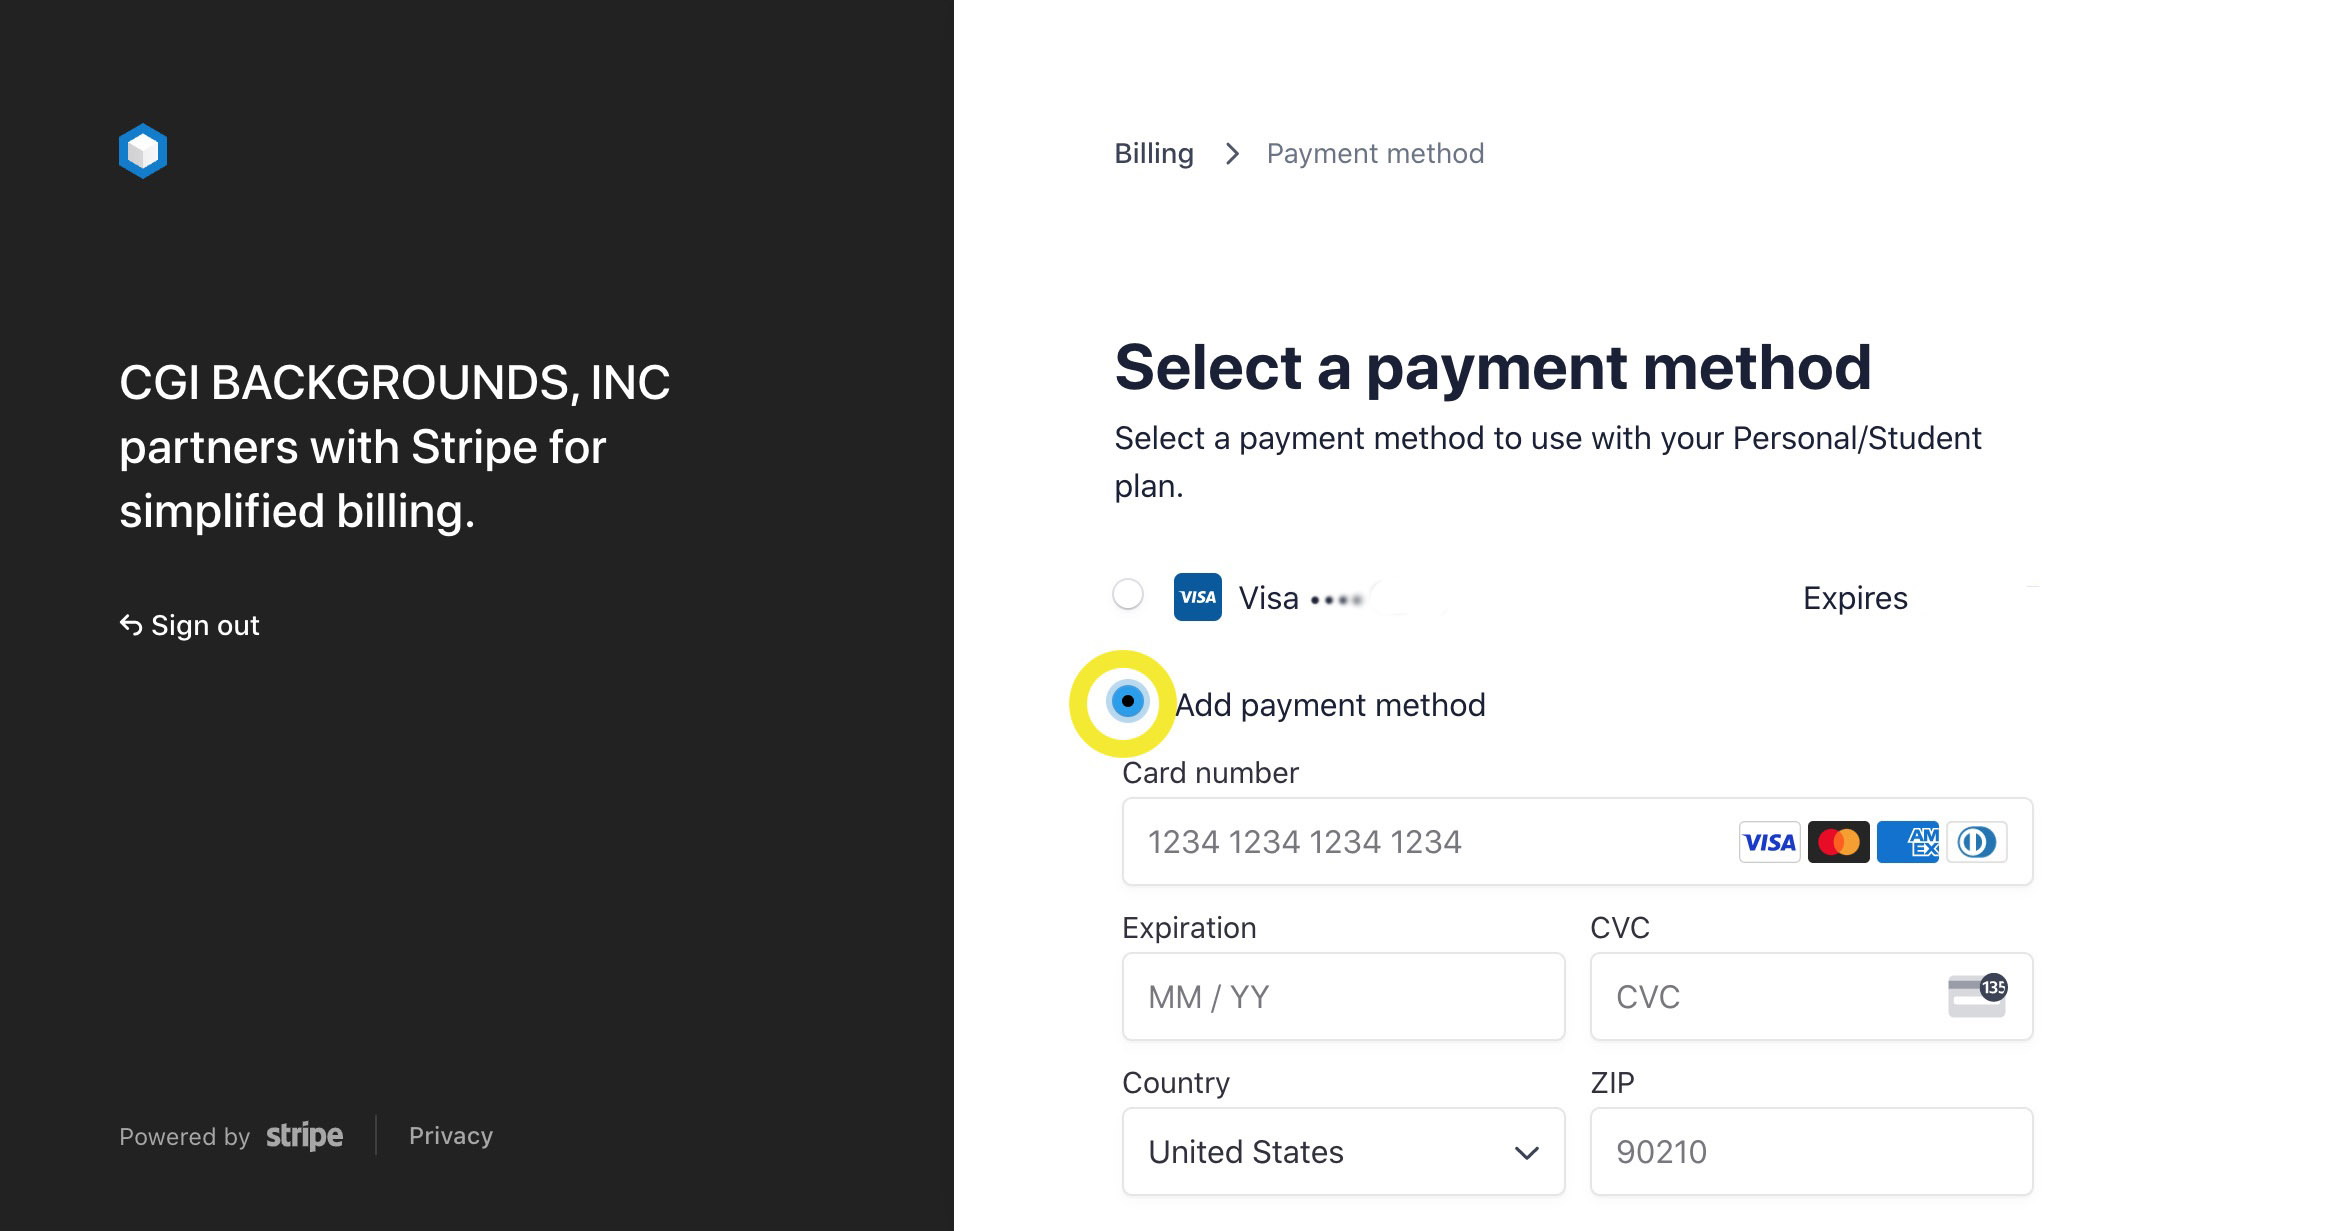Click the Country selector chevron
Screen dimensions: 2351x1231
[x=1527, y=1152]
